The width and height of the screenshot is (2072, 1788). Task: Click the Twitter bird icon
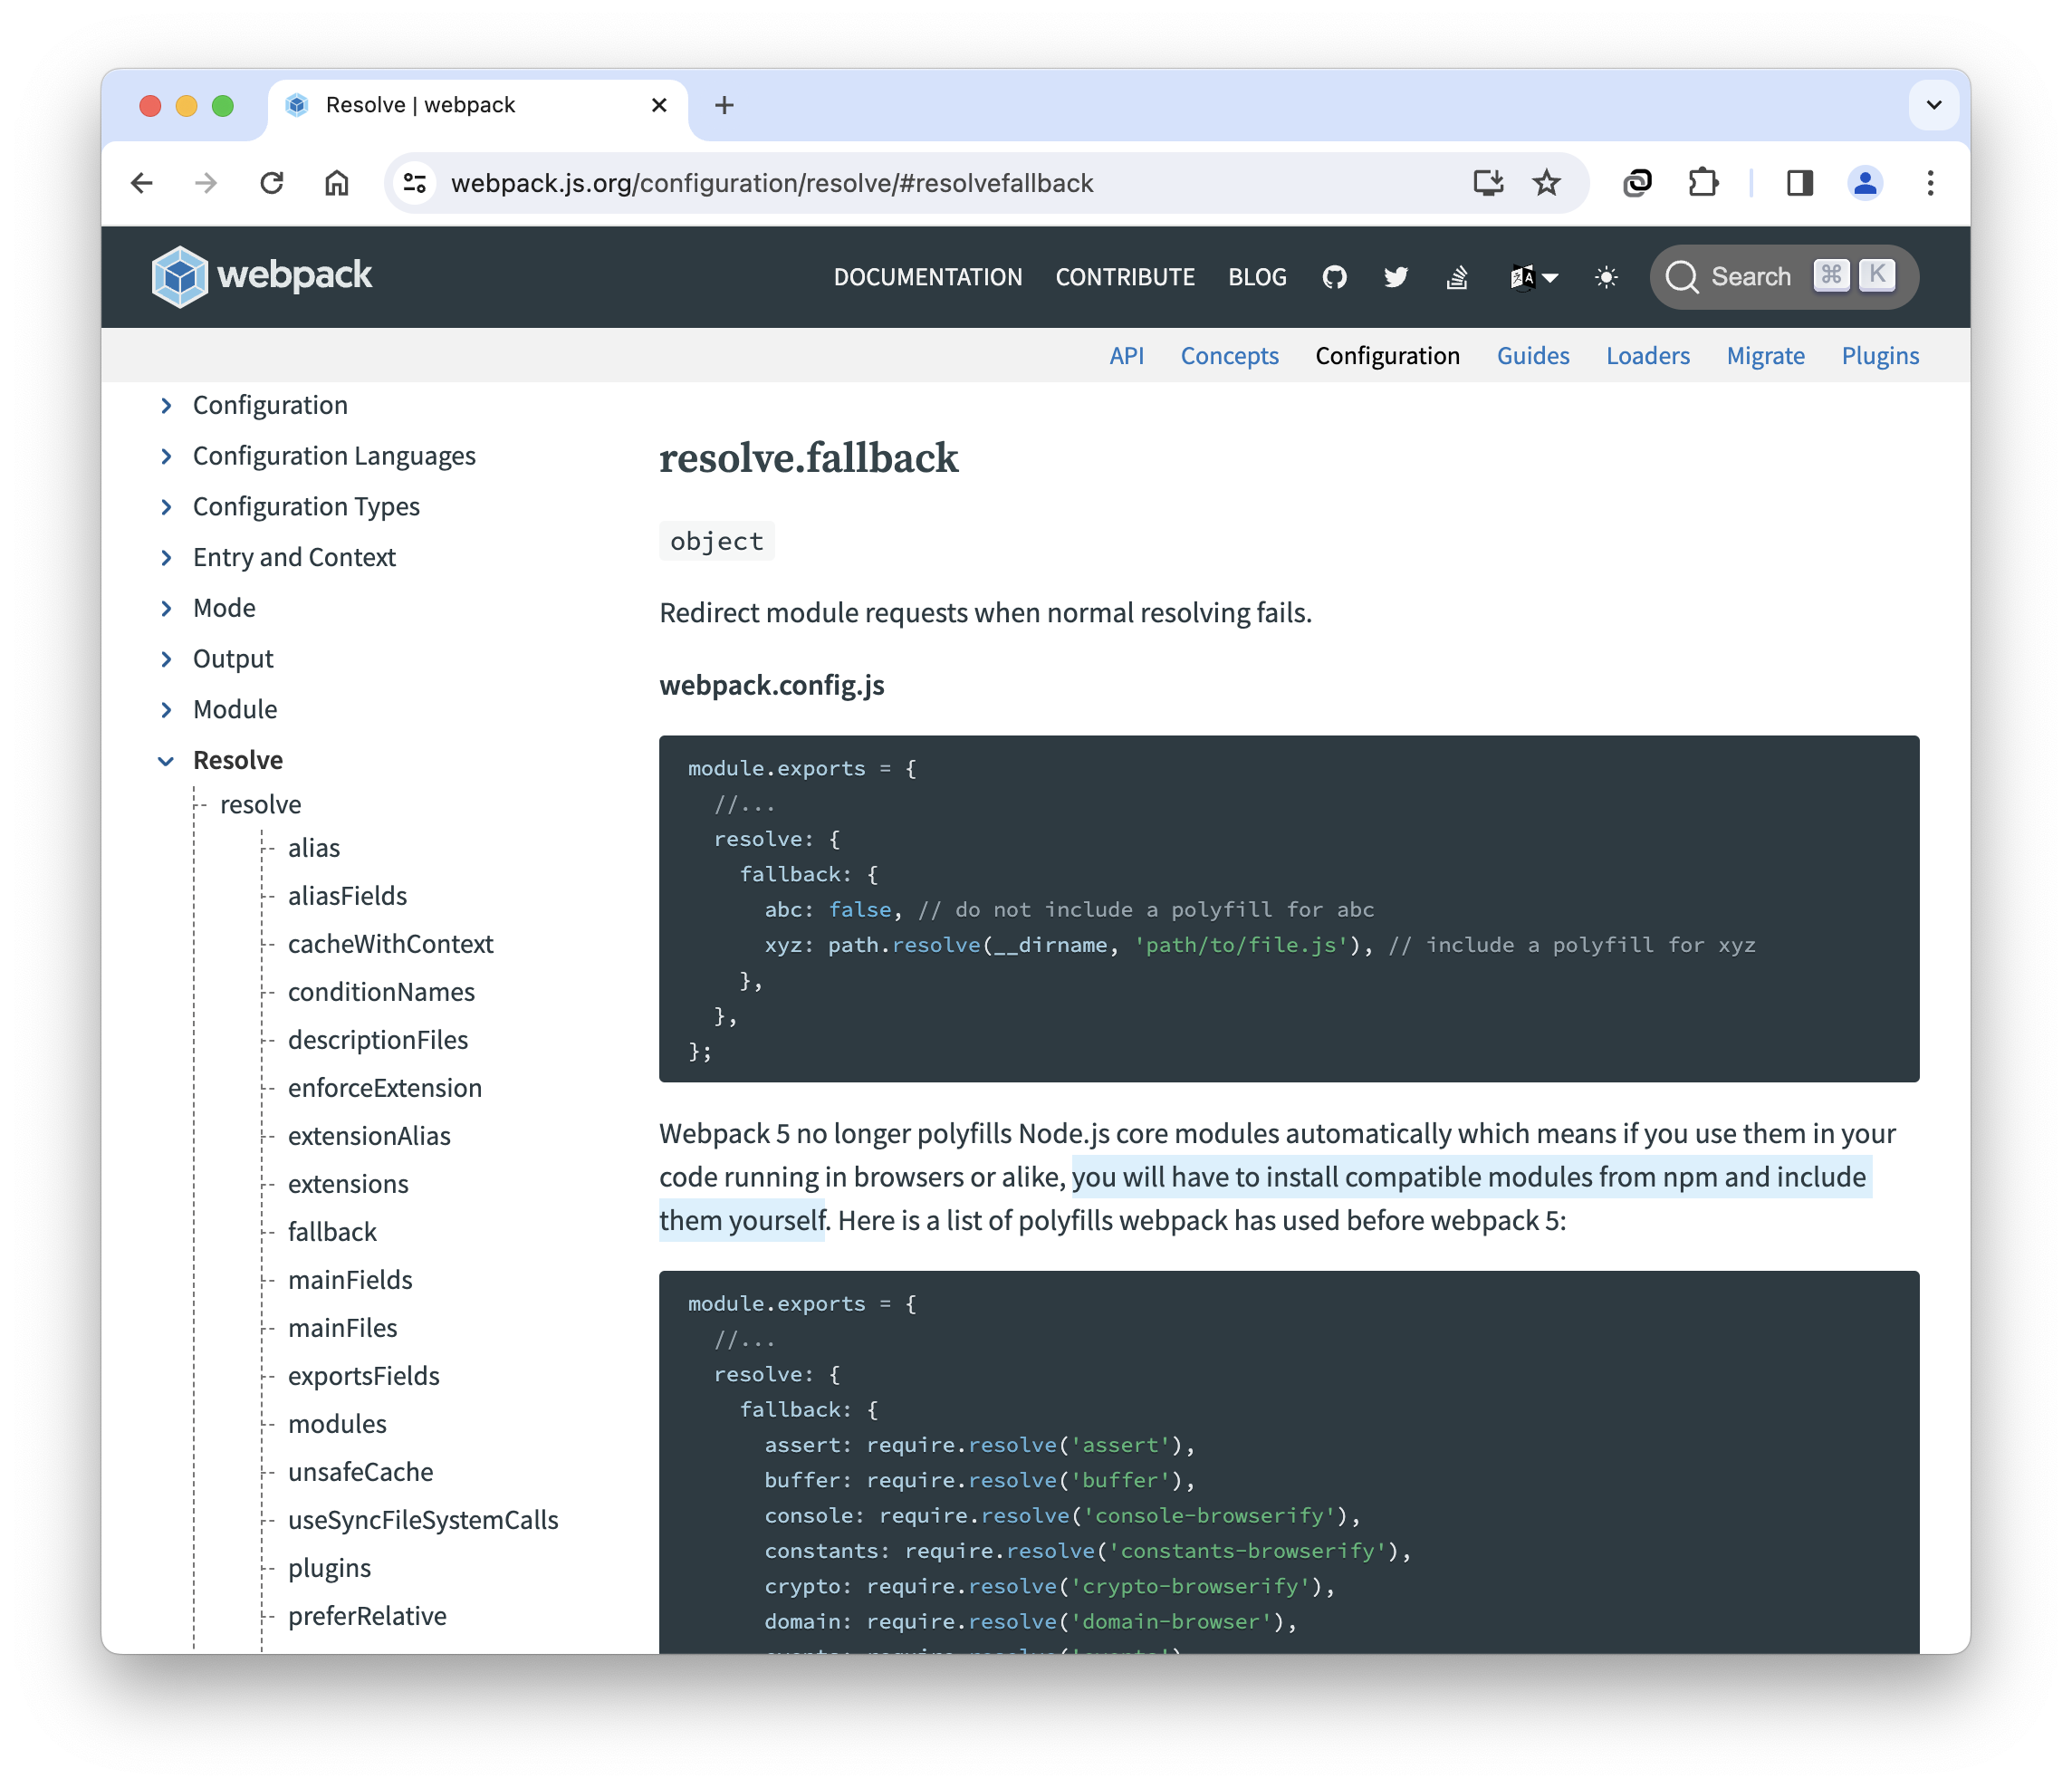point(1395,277)
